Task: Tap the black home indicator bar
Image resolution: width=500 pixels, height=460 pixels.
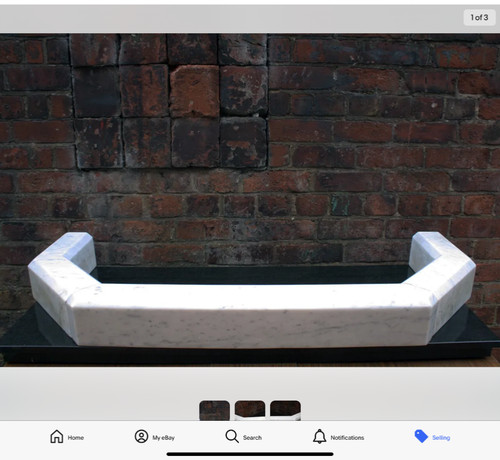Action: (250, 454)
